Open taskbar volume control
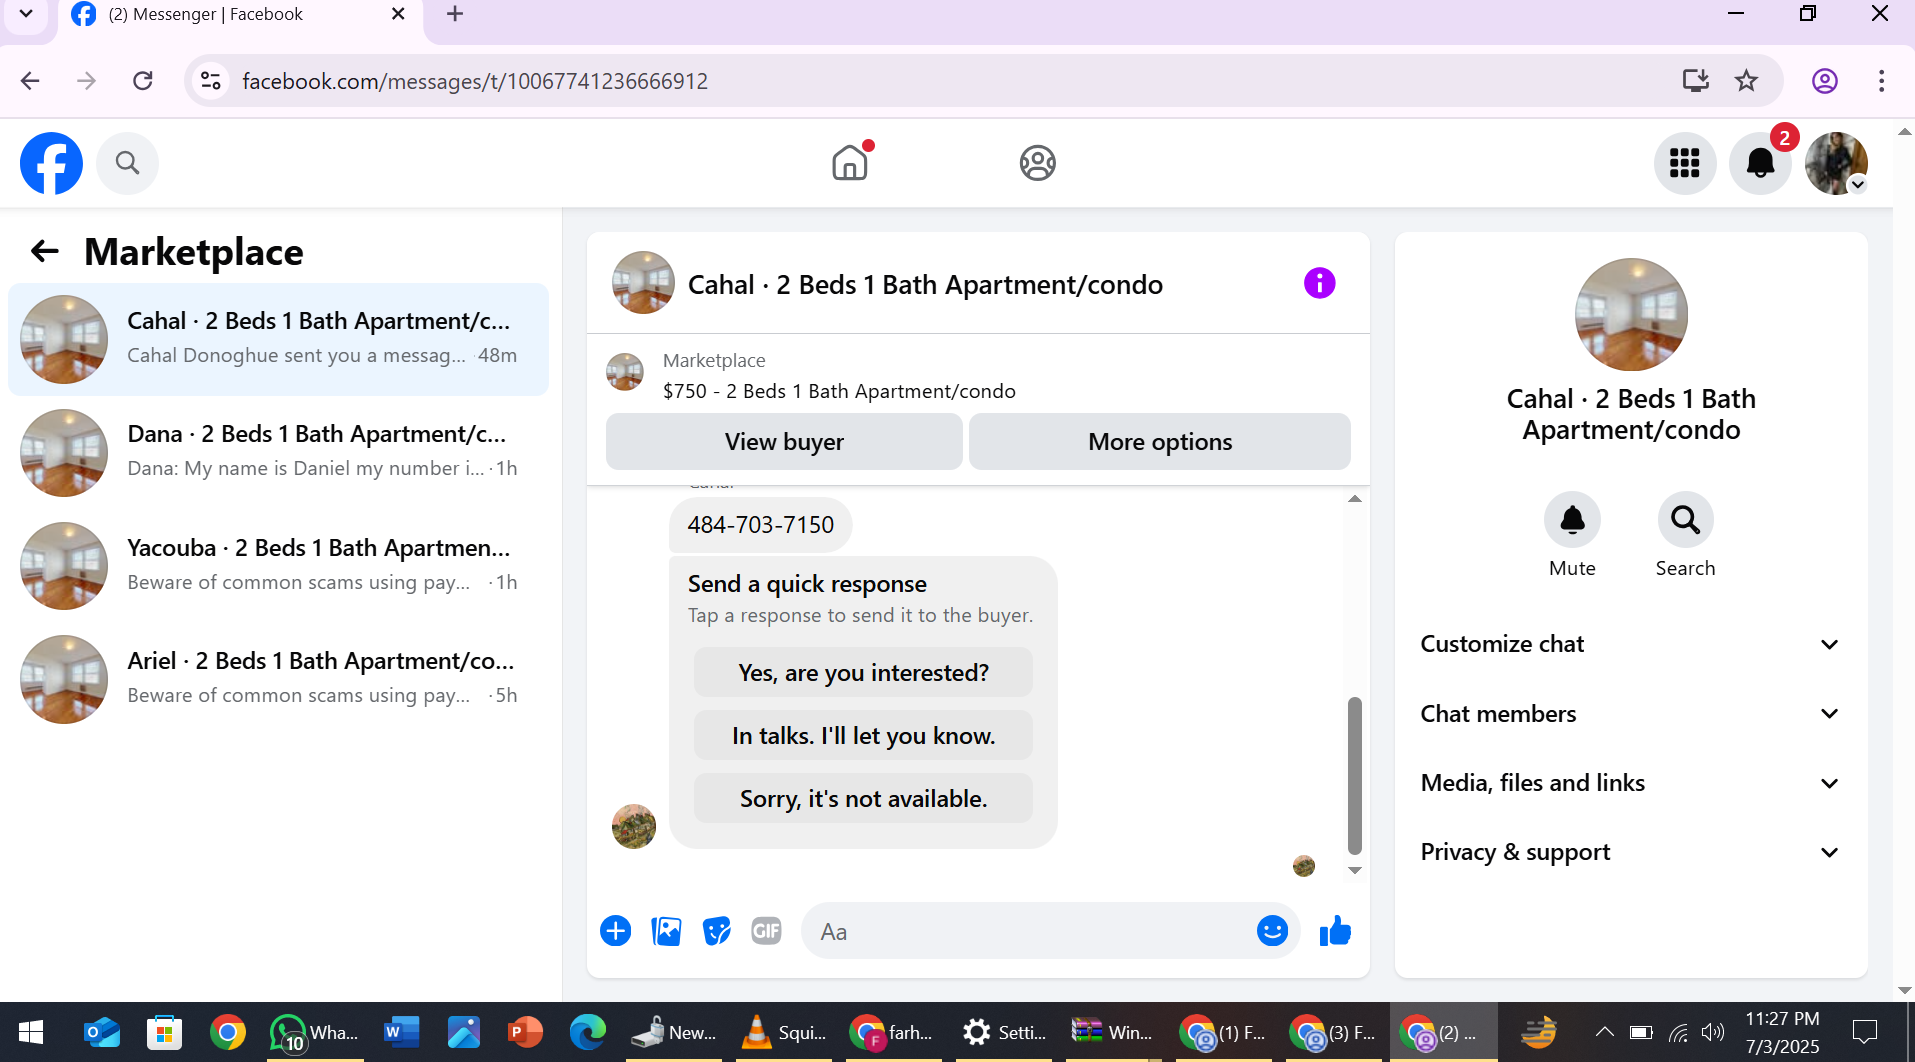 click(x=1713, y=1032)
